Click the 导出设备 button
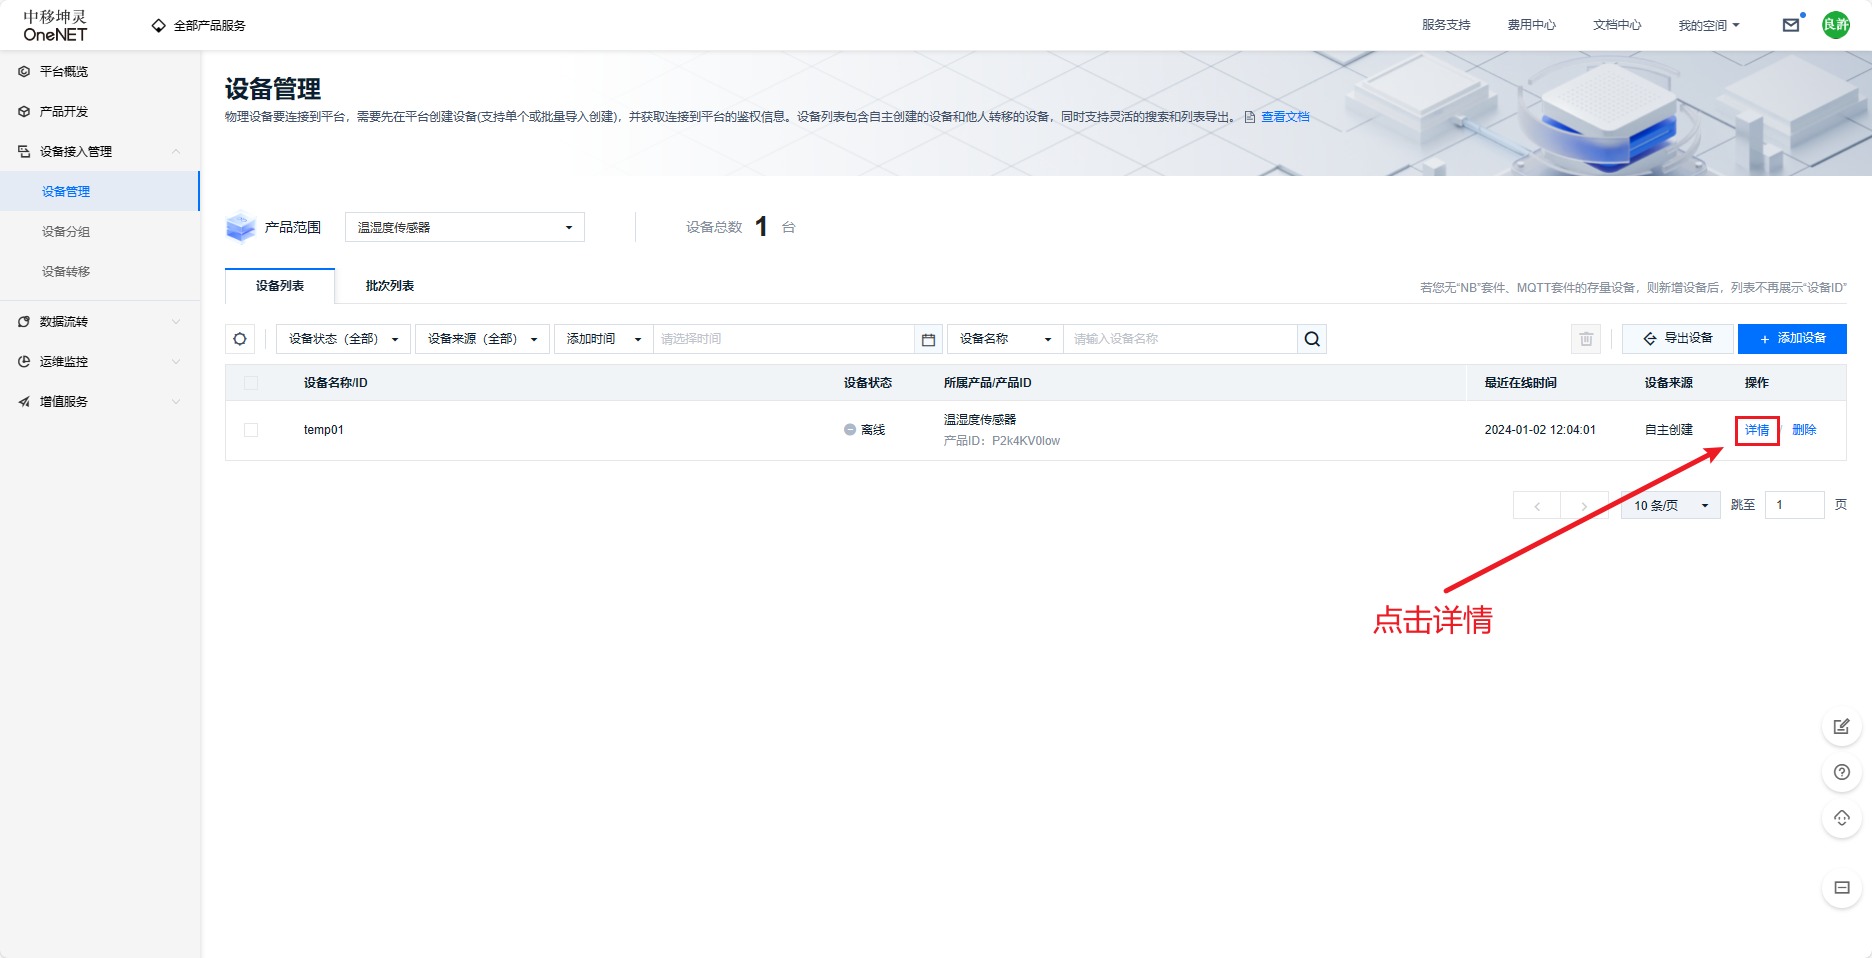This screenshot has height=958, width=1872. click(1678, 339)
